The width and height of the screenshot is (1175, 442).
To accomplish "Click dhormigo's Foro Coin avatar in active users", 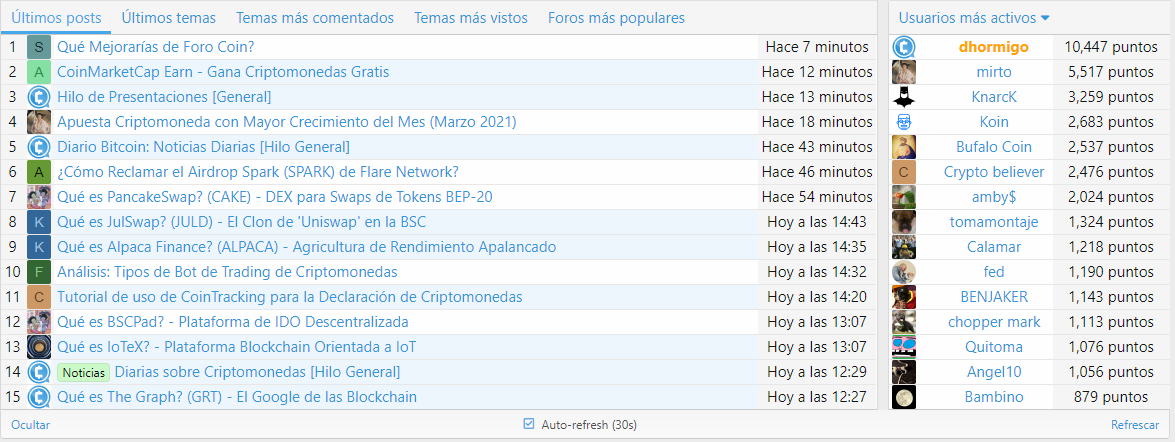I will tap(903, 47).
